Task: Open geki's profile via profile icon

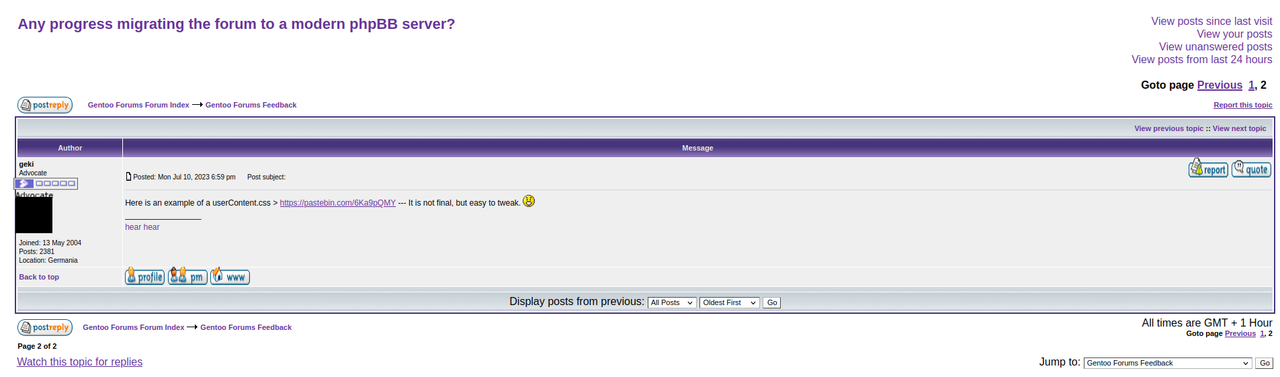Action: [x=145, y=276]
